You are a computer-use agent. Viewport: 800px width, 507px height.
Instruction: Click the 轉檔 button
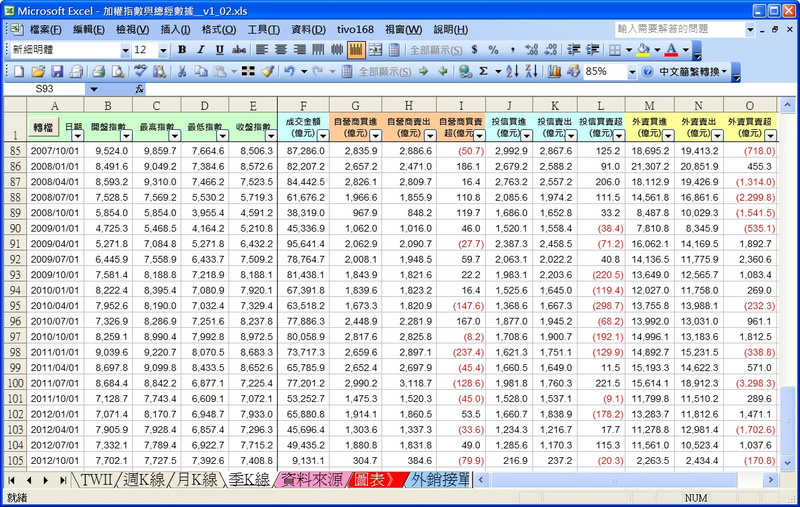[x=43, y=127]
